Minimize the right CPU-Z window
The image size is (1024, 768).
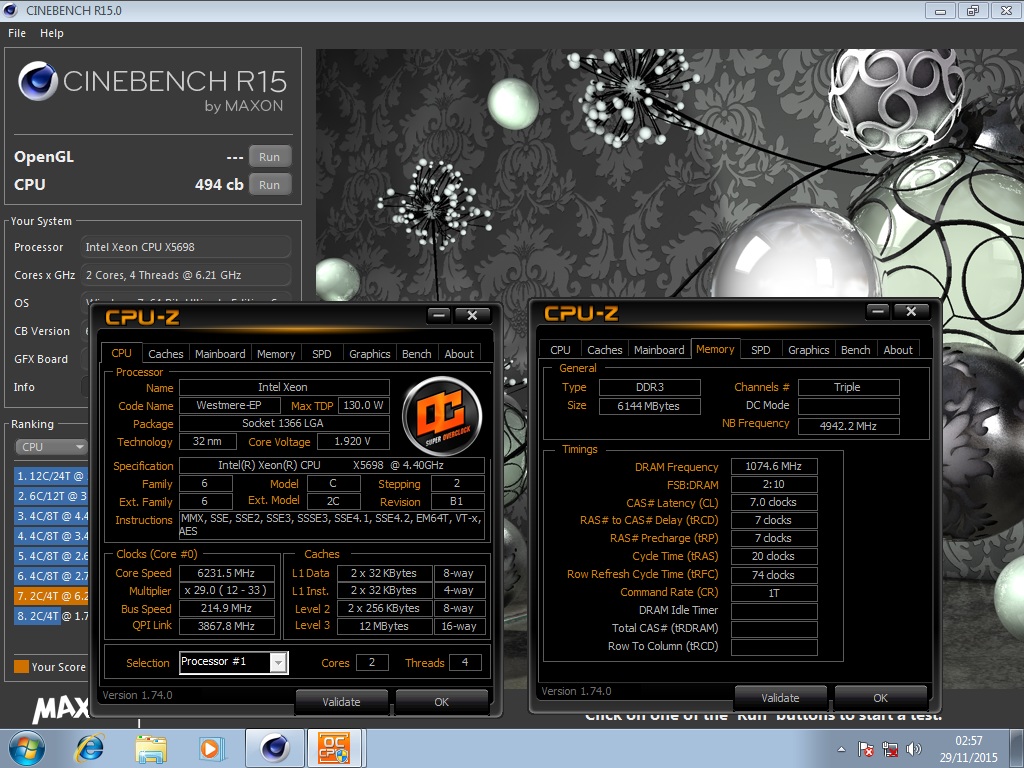tap(878, 312)
